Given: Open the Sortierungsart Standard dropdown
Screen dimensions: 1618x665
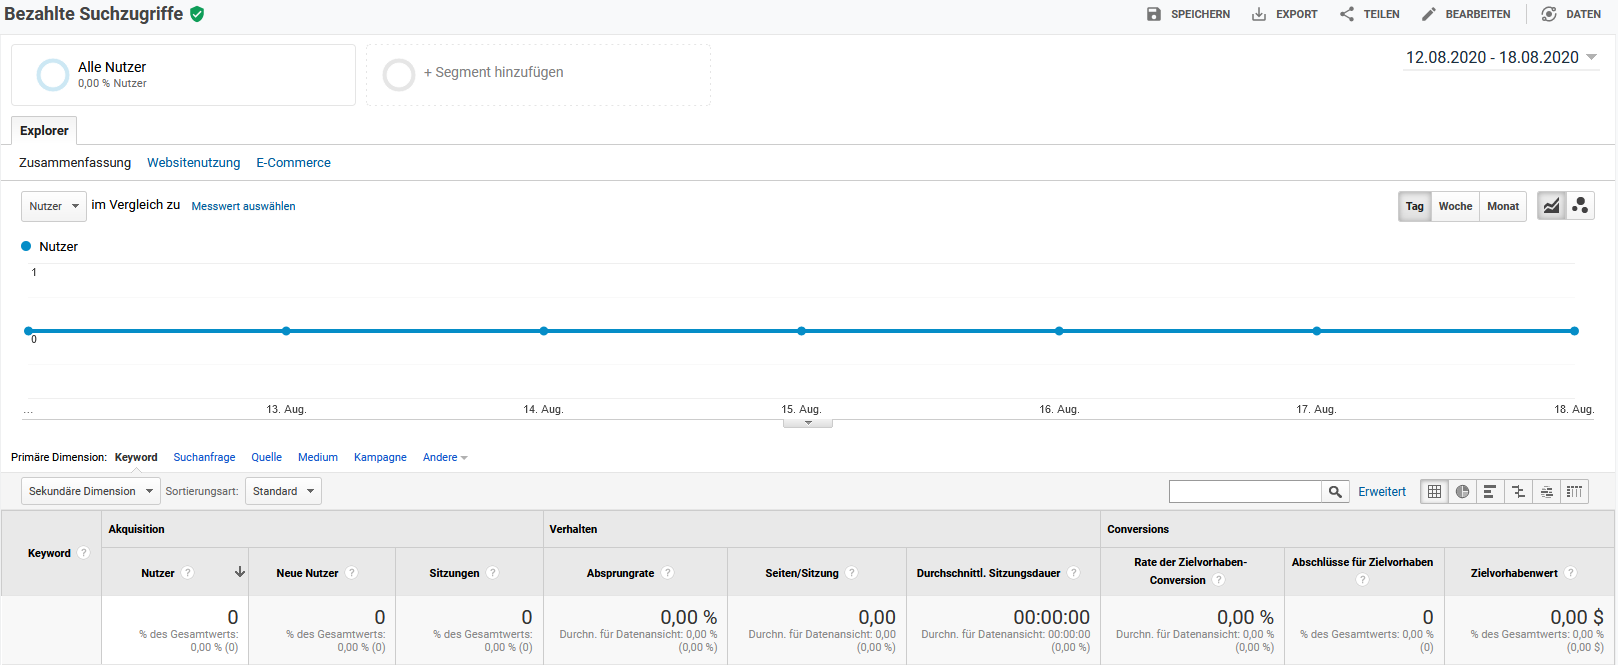Looking at the screenshot, I should coord(283,491).
